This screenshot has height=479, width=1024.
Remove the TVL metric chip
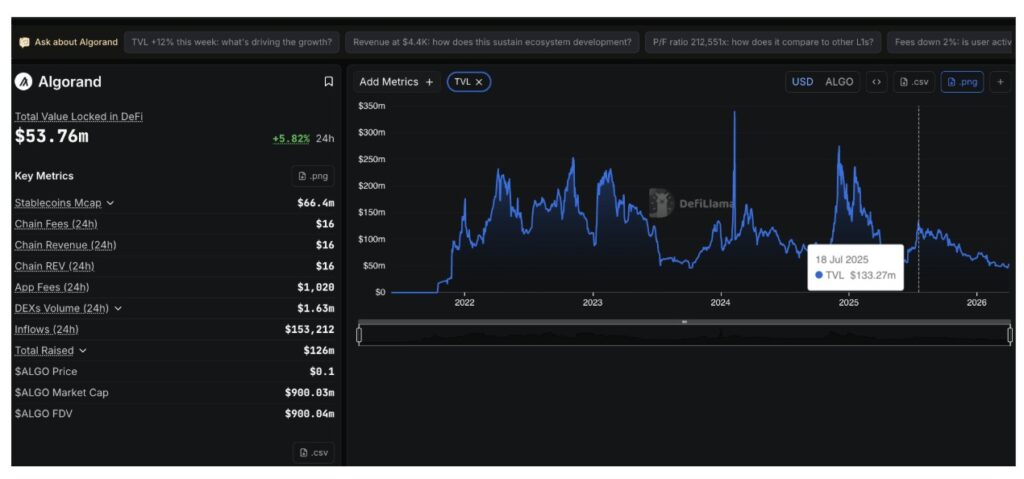pos(479,82)
